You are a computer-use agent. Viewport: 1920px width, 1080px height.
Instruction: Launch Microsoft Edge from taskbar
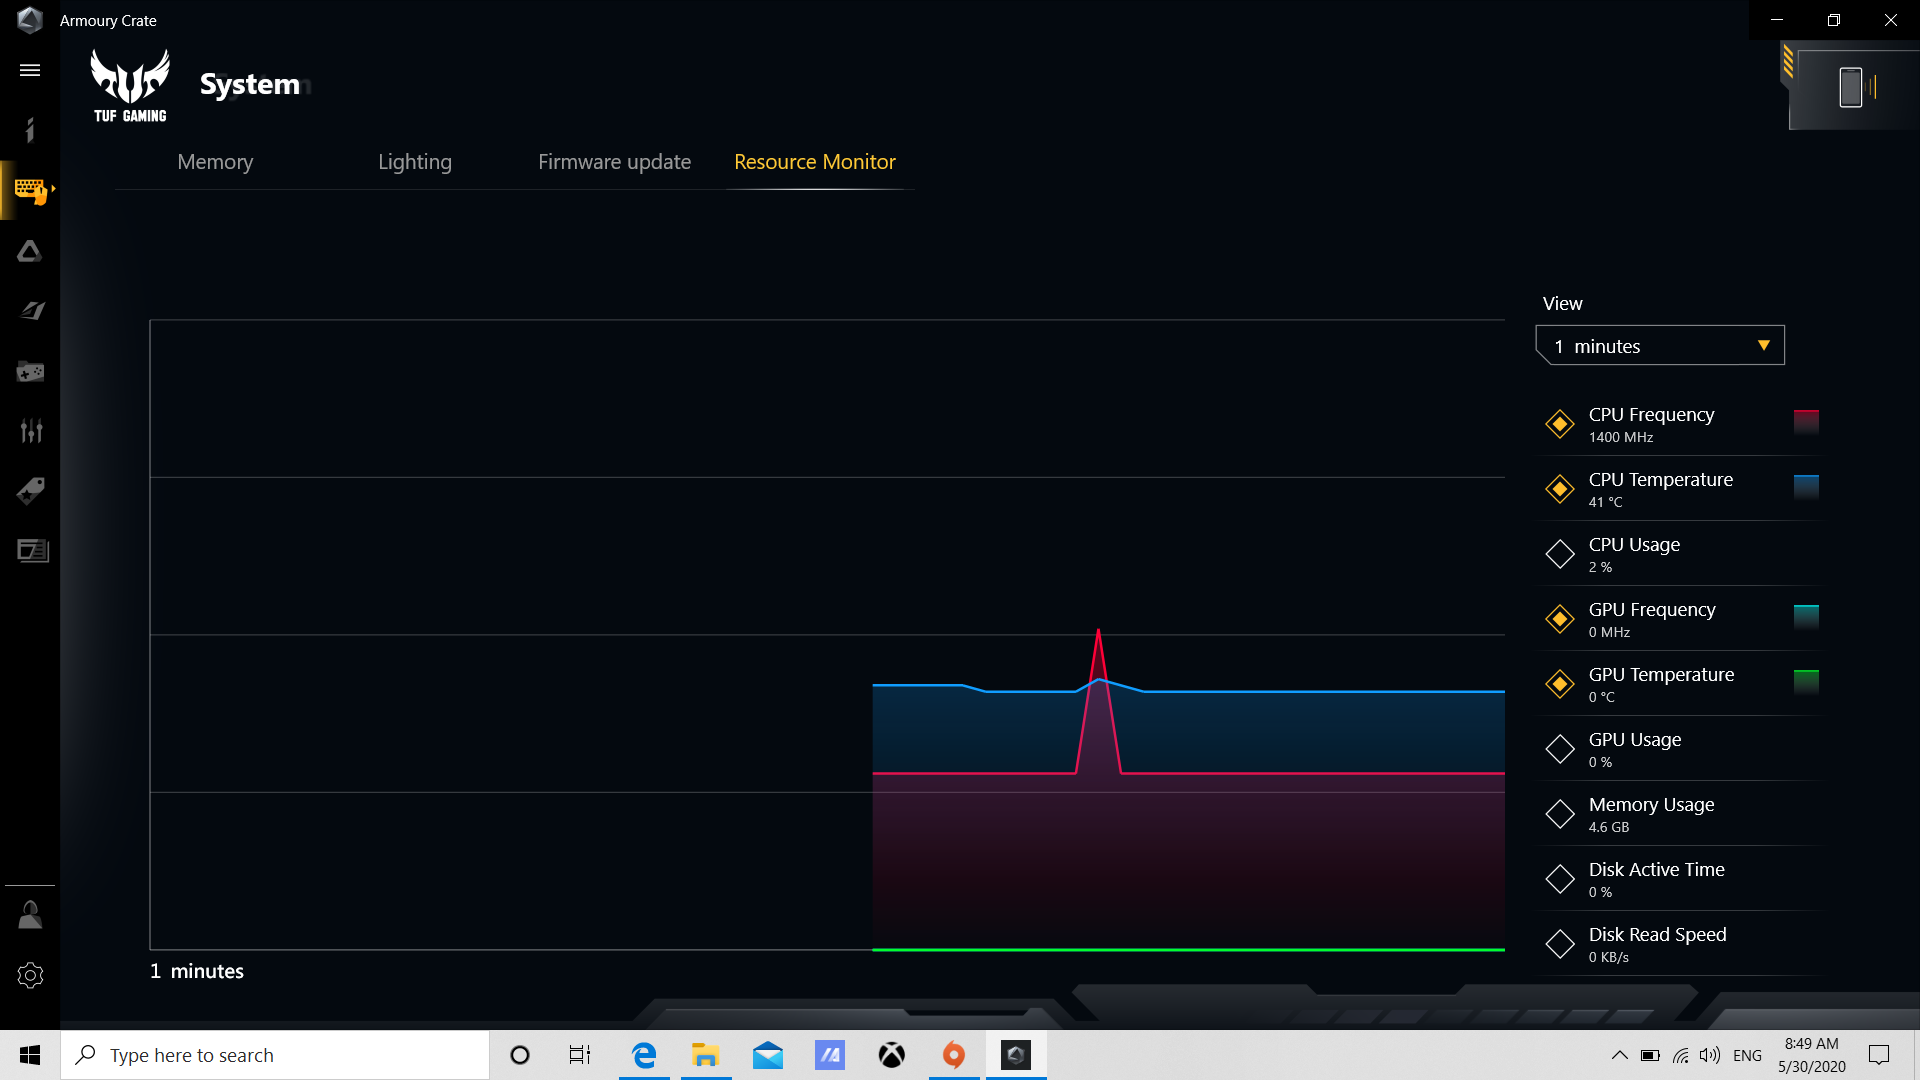[x=644, y=1055]
